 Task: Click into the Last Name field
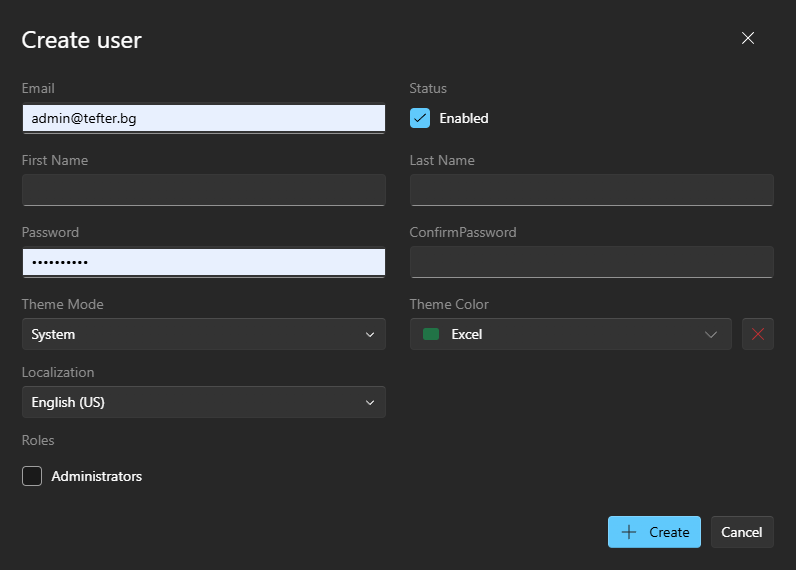591,190
